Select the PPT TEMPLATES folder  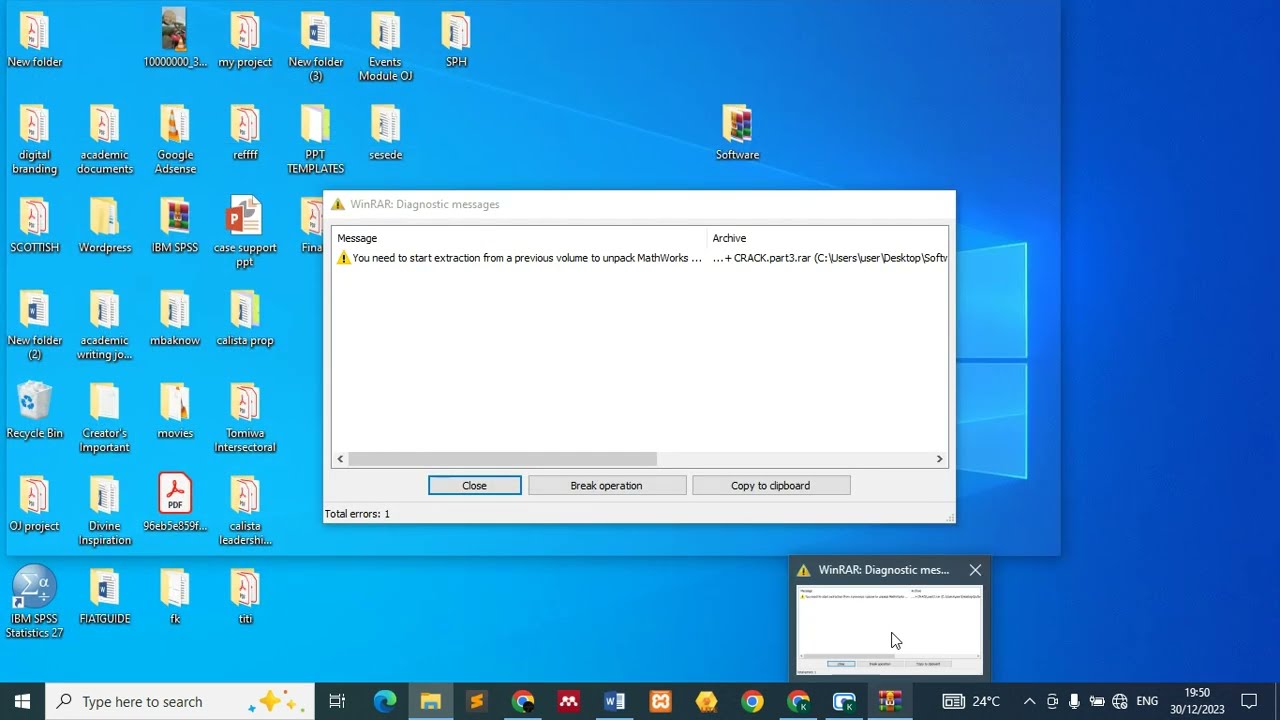click(315, 140)
